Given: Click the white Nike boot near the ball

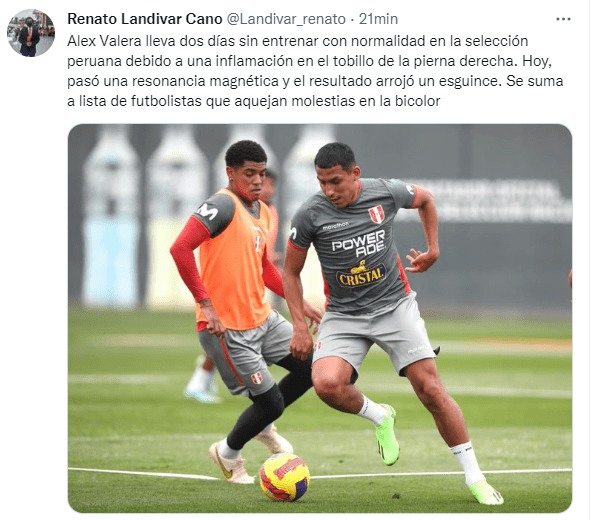Looking at the screenshot, I should tap(230, 462).
